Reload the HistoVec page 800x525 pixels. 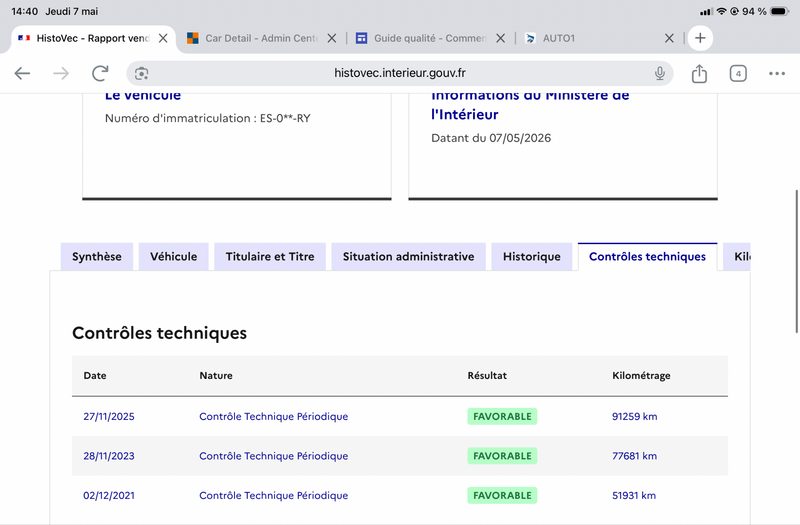pyautogui.click(x=100, y=73)
